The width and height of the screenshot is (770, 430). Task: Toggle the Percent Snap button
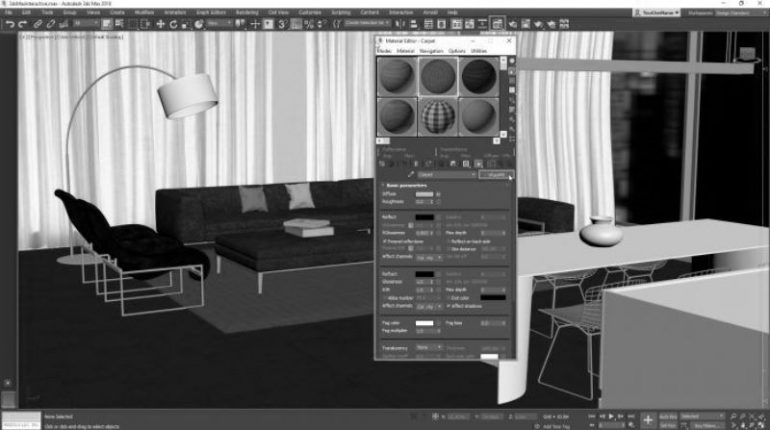[x=309, y=24]
